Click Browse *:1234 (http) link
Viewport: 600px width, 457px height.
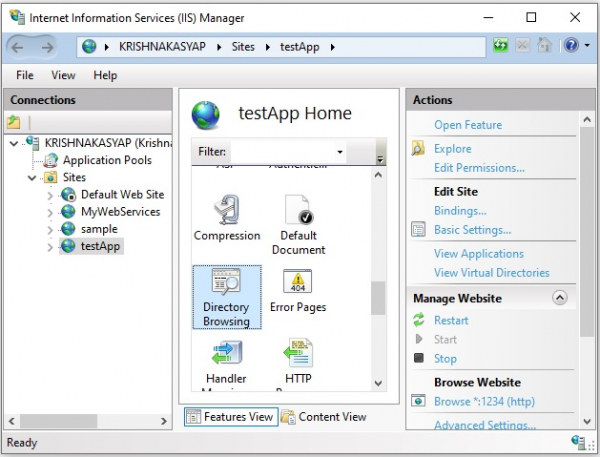[484, 401]
